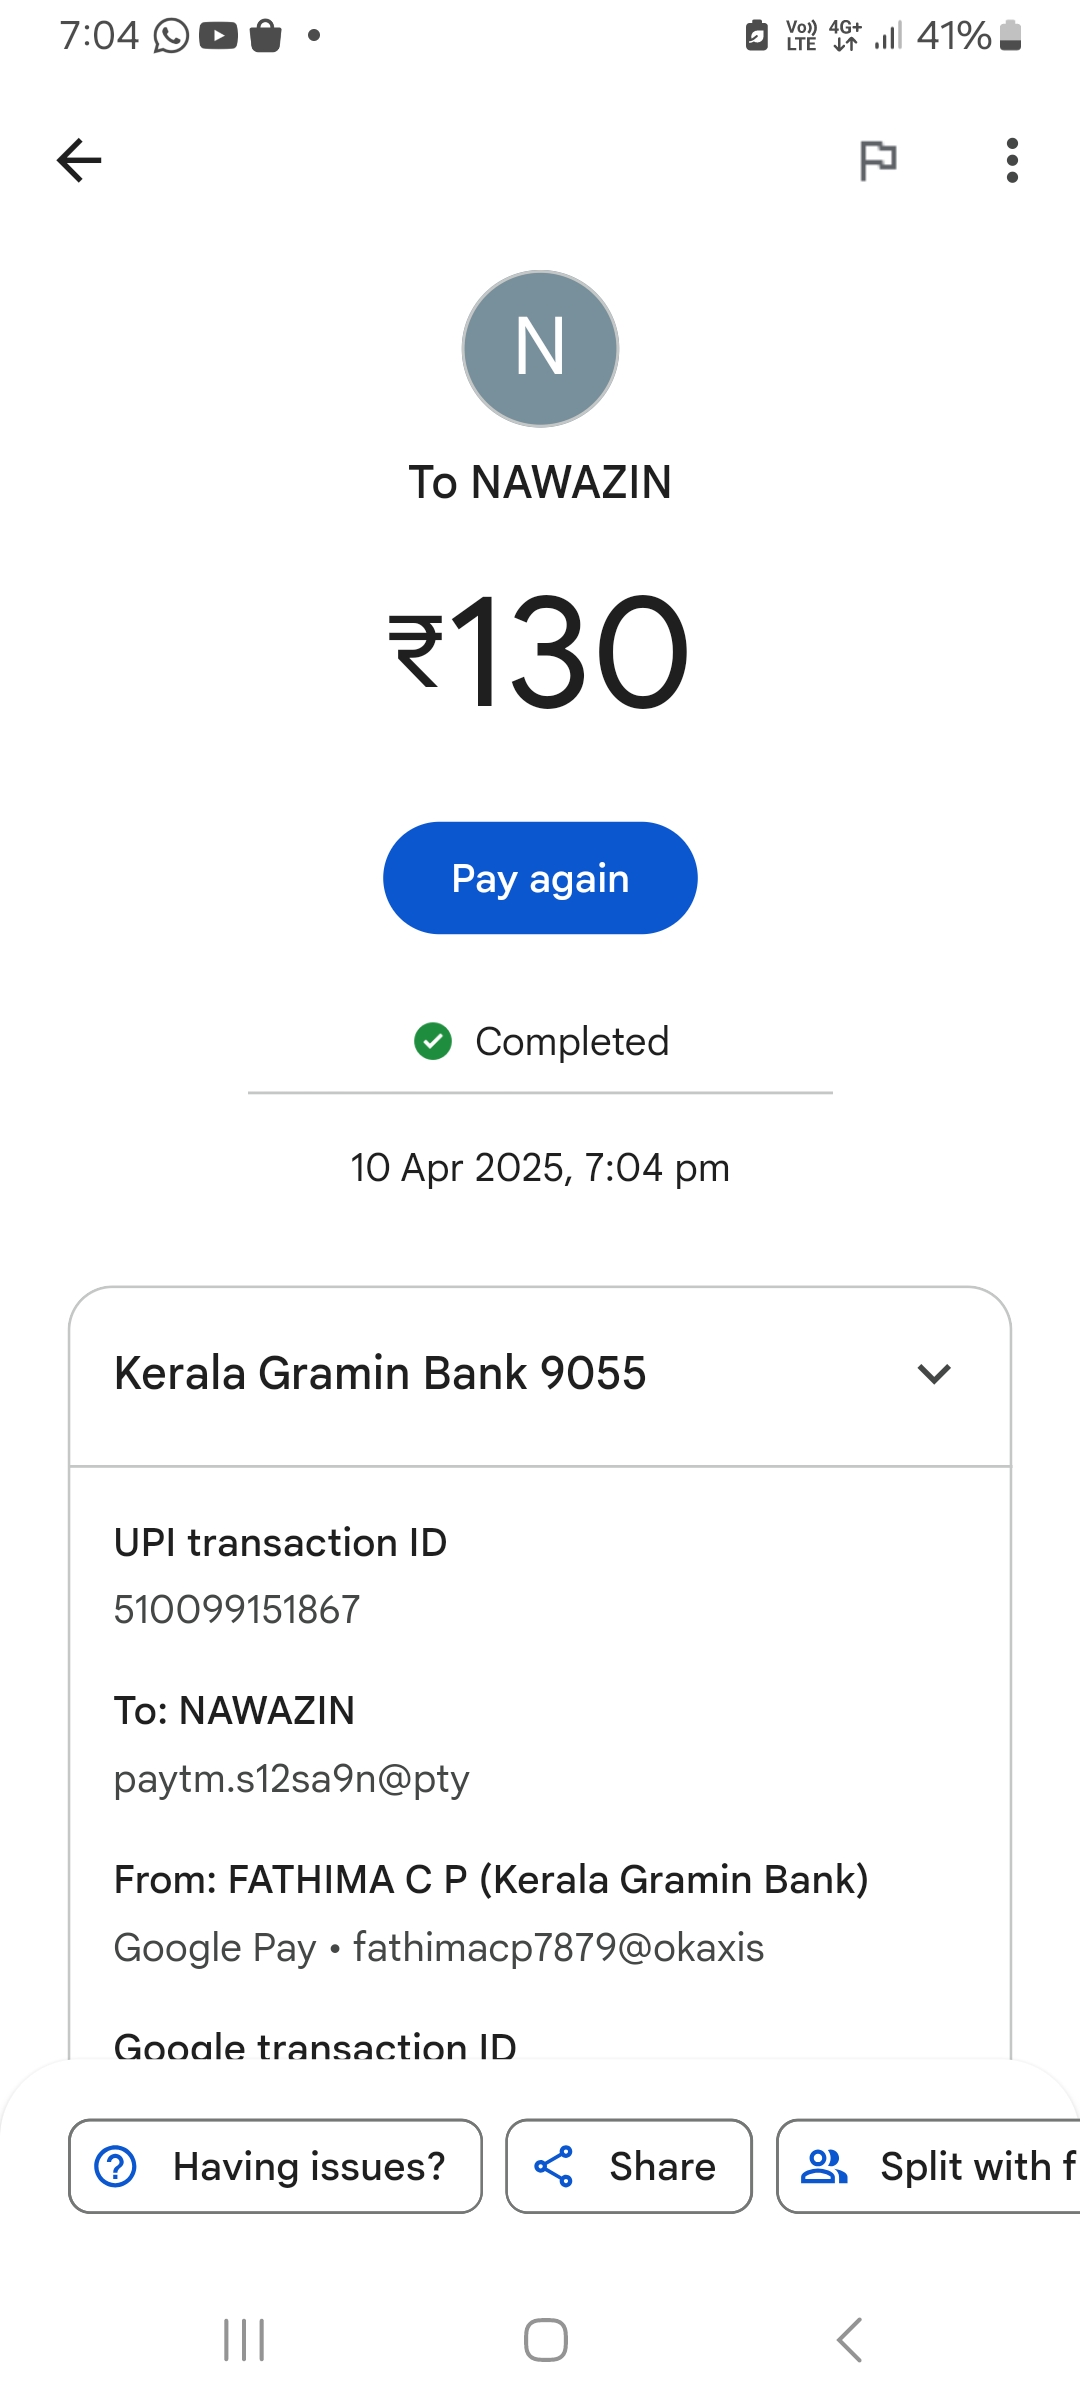Open recent apps from navigation bar
This screenshot has height=2408, width=1080.
click(244, 2340)
